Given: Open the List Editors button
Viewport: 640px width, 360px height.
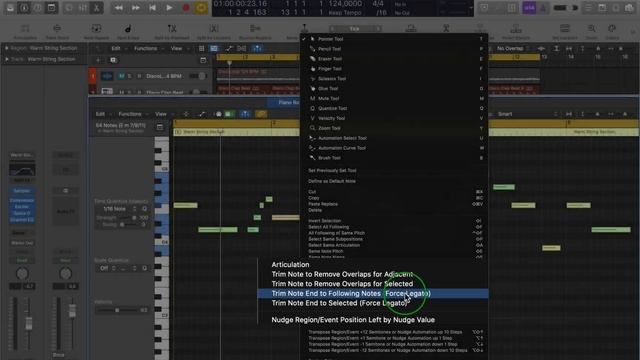Looking at the screenshot, I should pyautogui.click(x=588, y=8).
